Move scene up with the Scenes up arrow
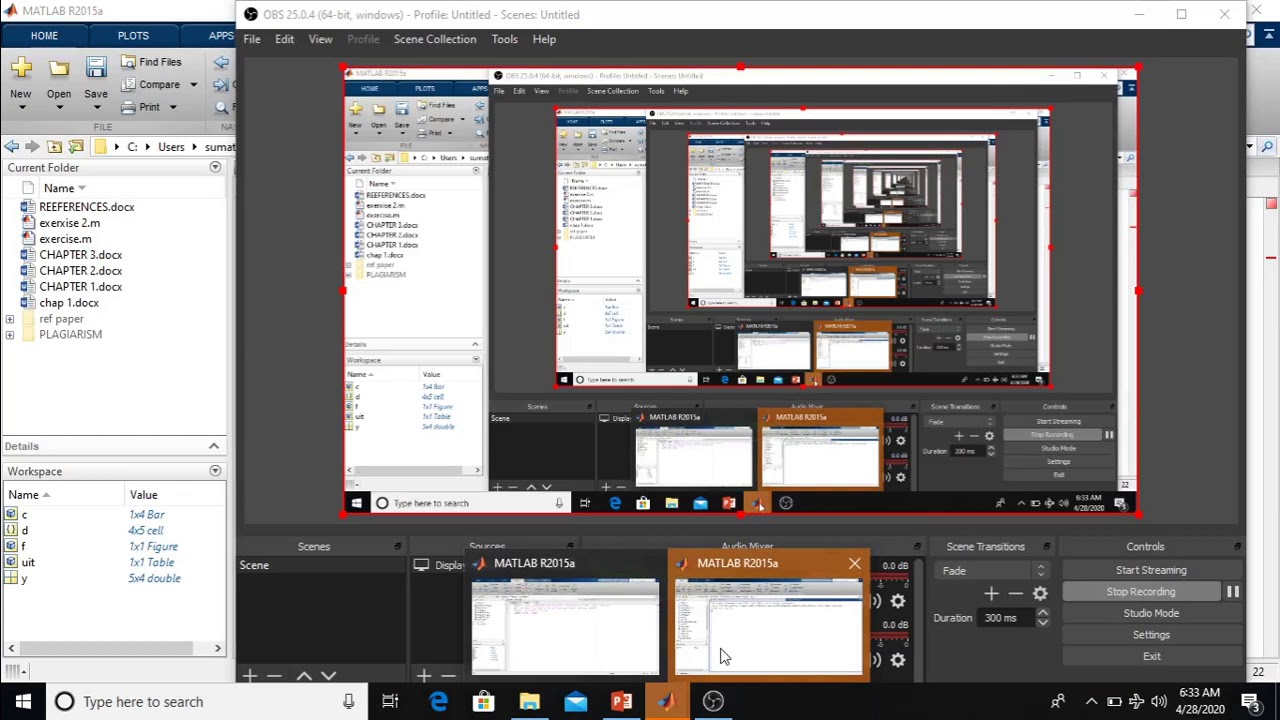 click(304, 676)
